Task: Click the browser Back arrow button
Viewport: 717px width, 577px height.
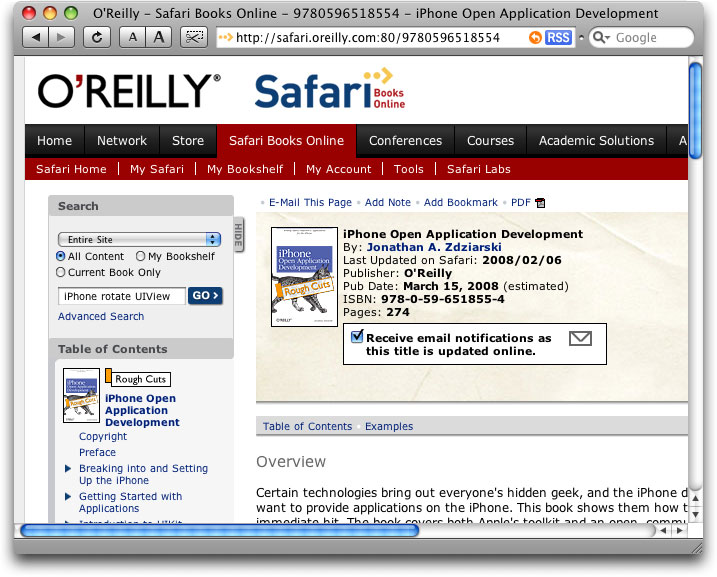Action: coord(35,37)
